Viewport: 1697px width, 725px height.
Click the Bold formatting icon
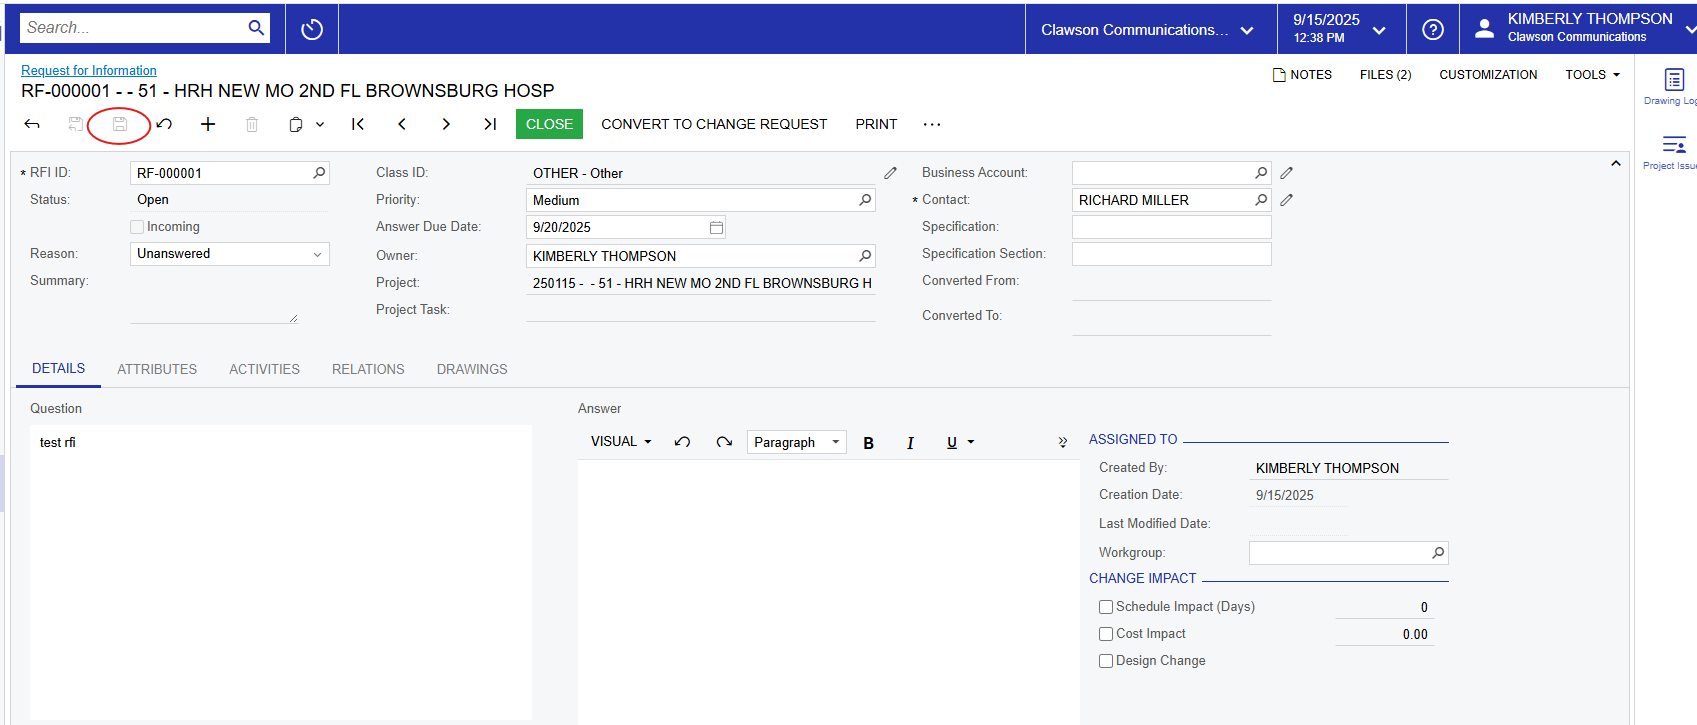tap(868, 443)
